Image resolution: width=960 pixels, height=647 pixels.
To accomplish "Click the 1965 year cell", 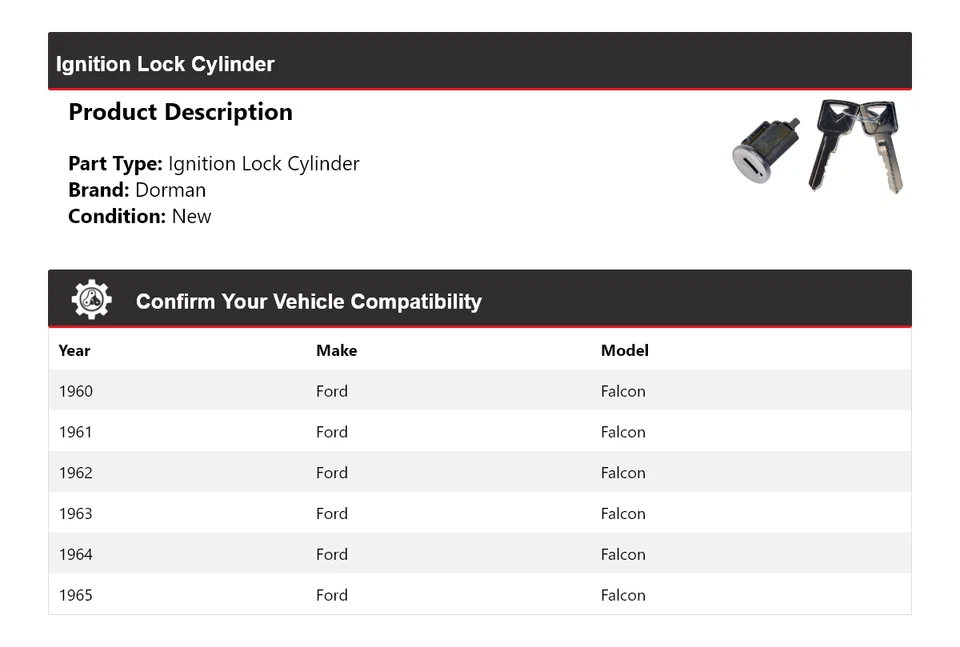I will (x=76, y=595).
